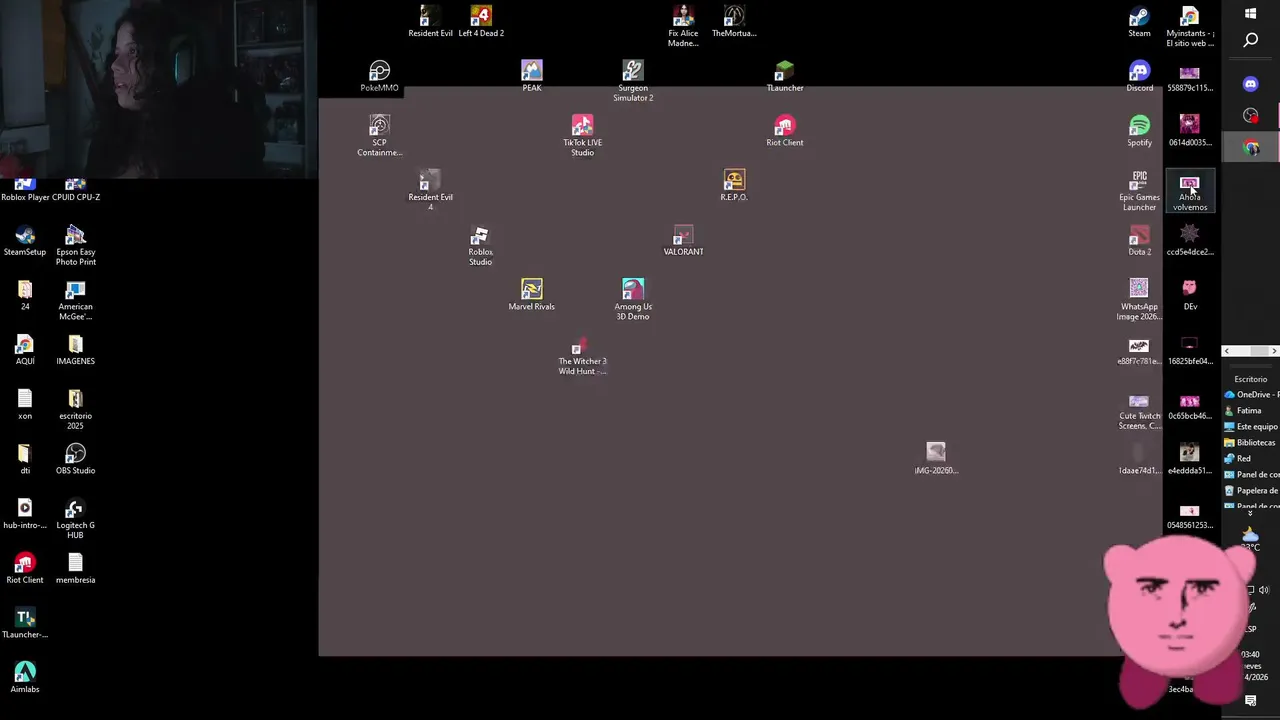Open the Myinstants web shortcut
This screenshot has height=720, width=1280.
(1190, 27)
